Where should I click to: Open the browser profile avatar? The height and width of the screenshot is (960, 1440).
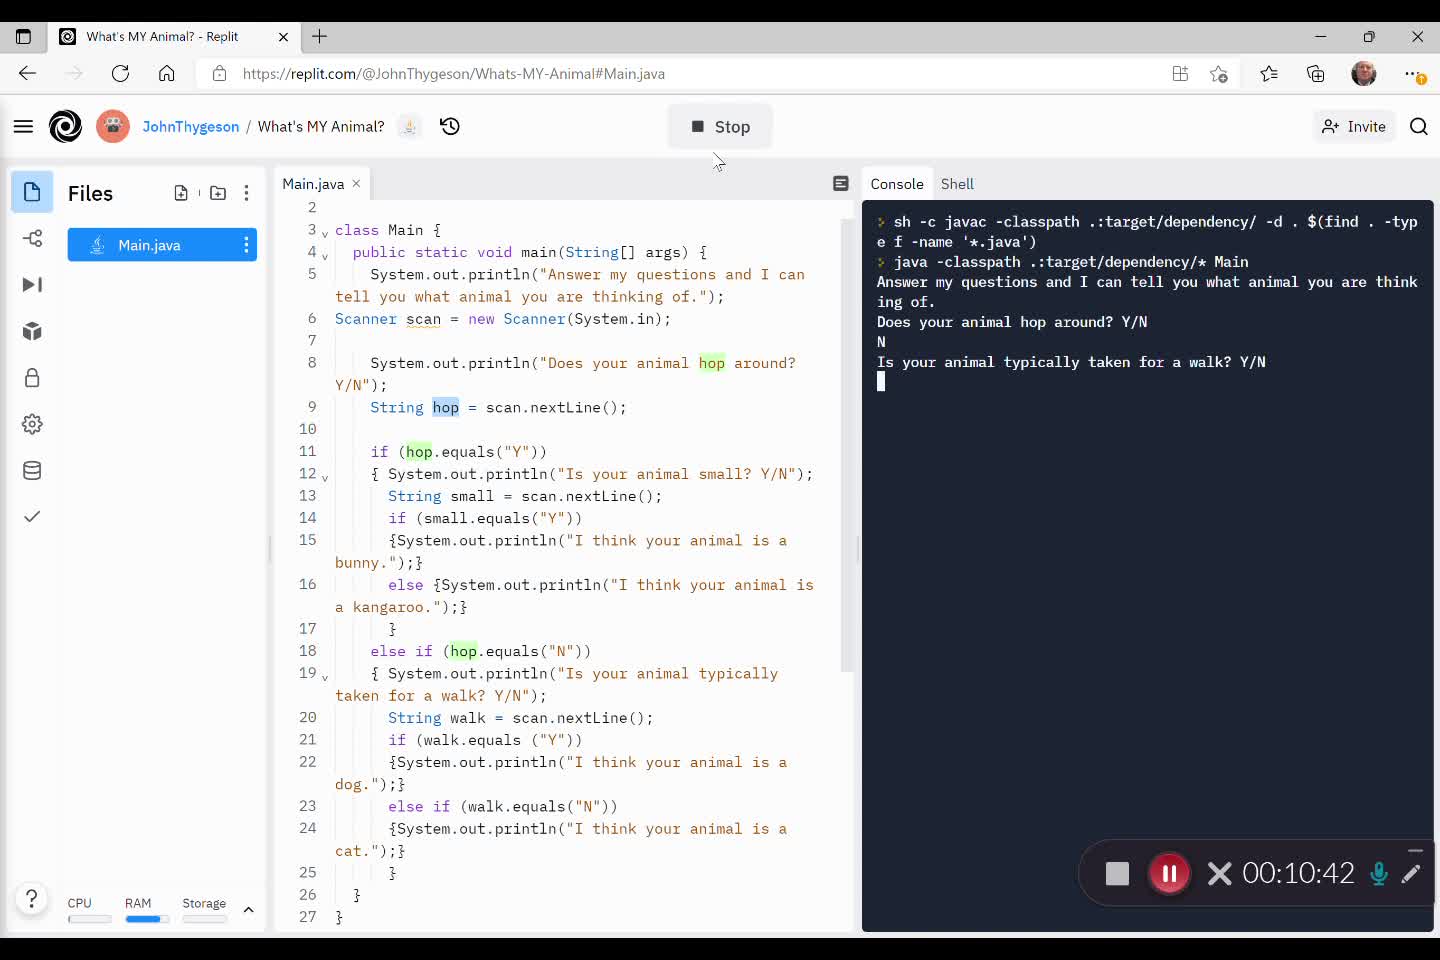[1364, 74]
